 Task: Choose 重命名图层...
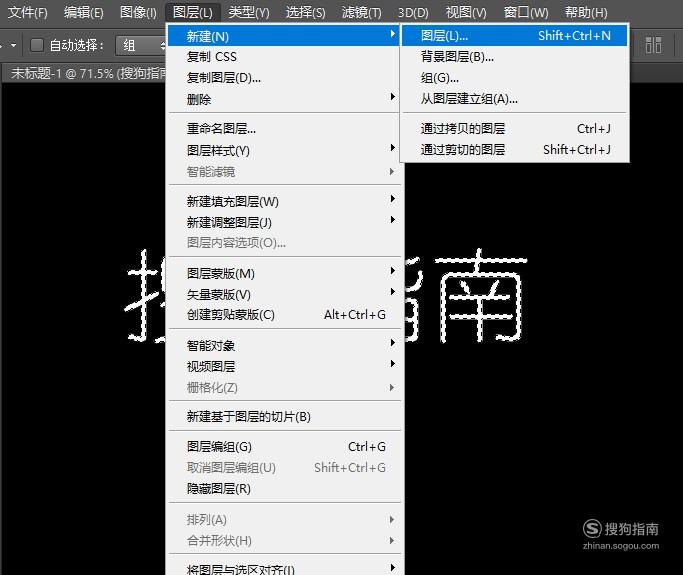283,129
